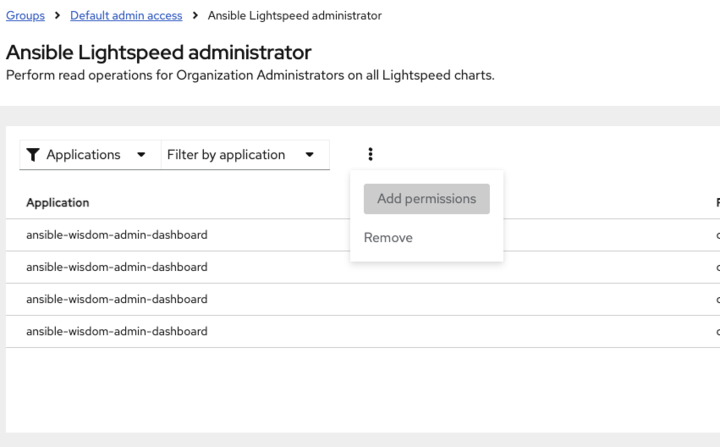
Task: Choose Remove from the actions menu
Action: pos(388,238)
